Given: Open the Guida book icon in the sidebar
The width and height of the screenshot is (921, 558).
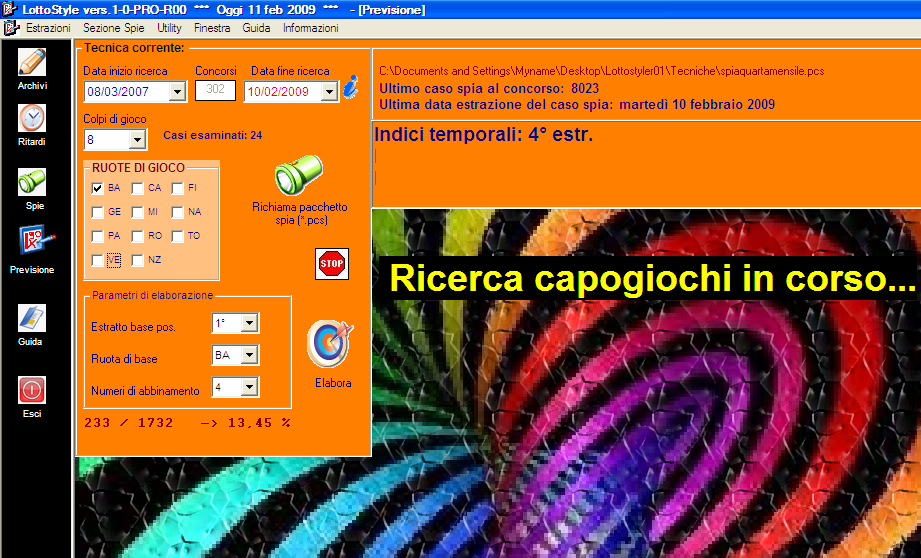Looking at the screenshot, I should 32,318.
